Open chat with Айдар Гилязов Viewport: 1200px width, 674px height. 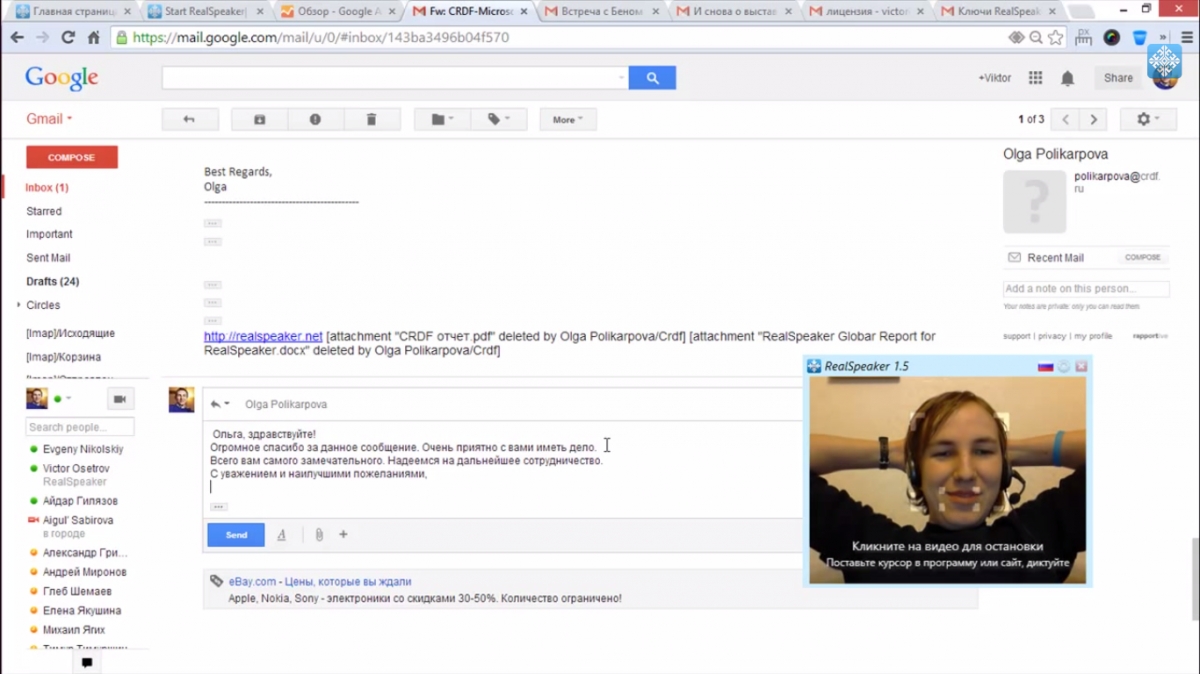pyautogui.click(x=80, y=500)
